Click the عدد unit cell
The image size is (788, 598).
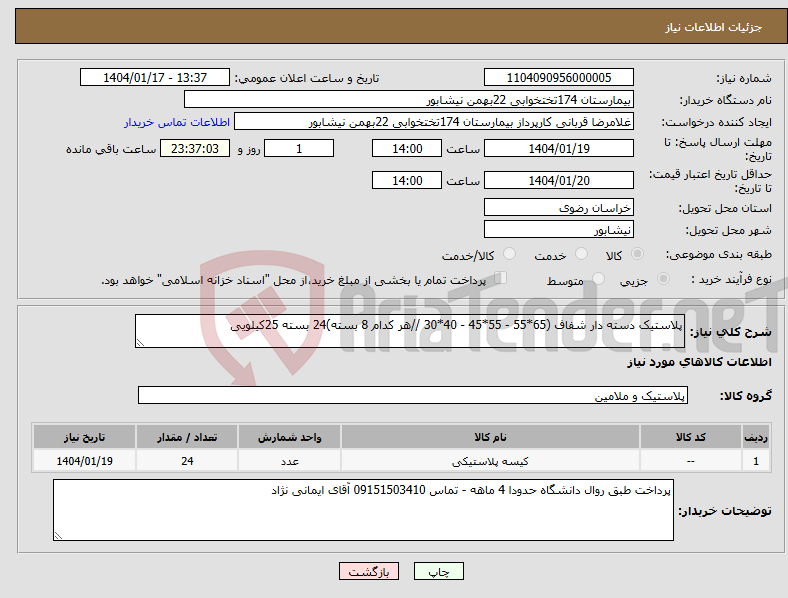click(x=289, y=461)
